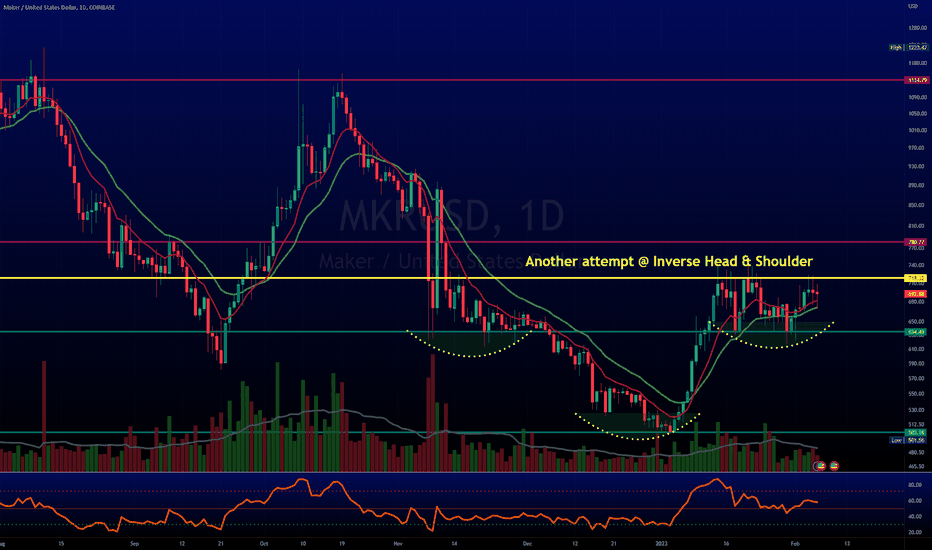Select the 'Another attempt @ Inverse Head & Shoulder' text annotation
Screen dimensions: 932x550
point(669,261)
